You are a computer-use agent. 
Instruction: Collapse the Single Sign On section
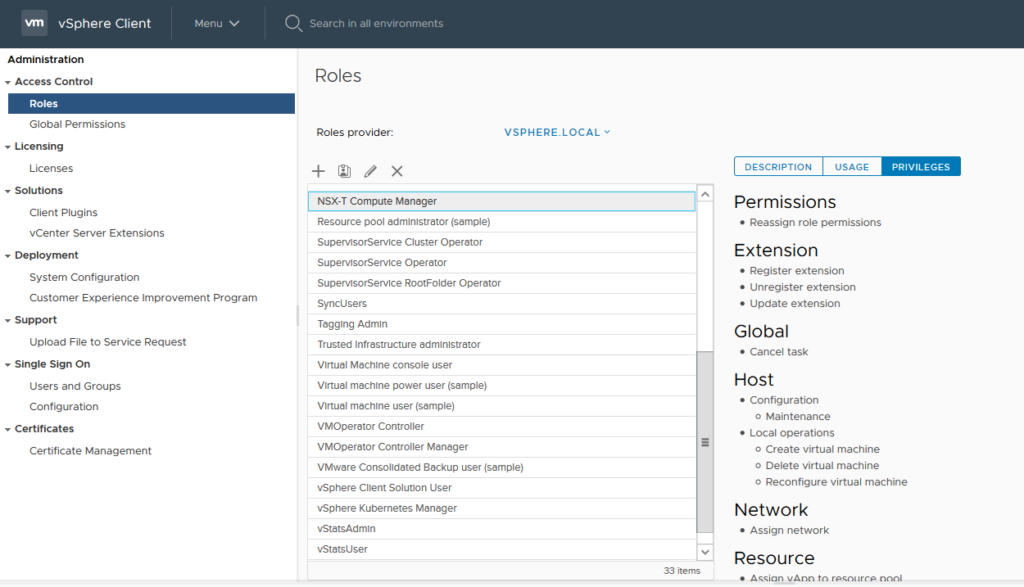coord(9,365)
